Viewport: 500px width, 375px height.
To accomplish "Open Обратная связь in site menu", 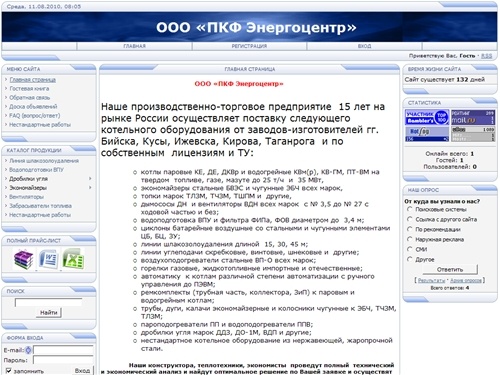I will click(x=30, y=98).
